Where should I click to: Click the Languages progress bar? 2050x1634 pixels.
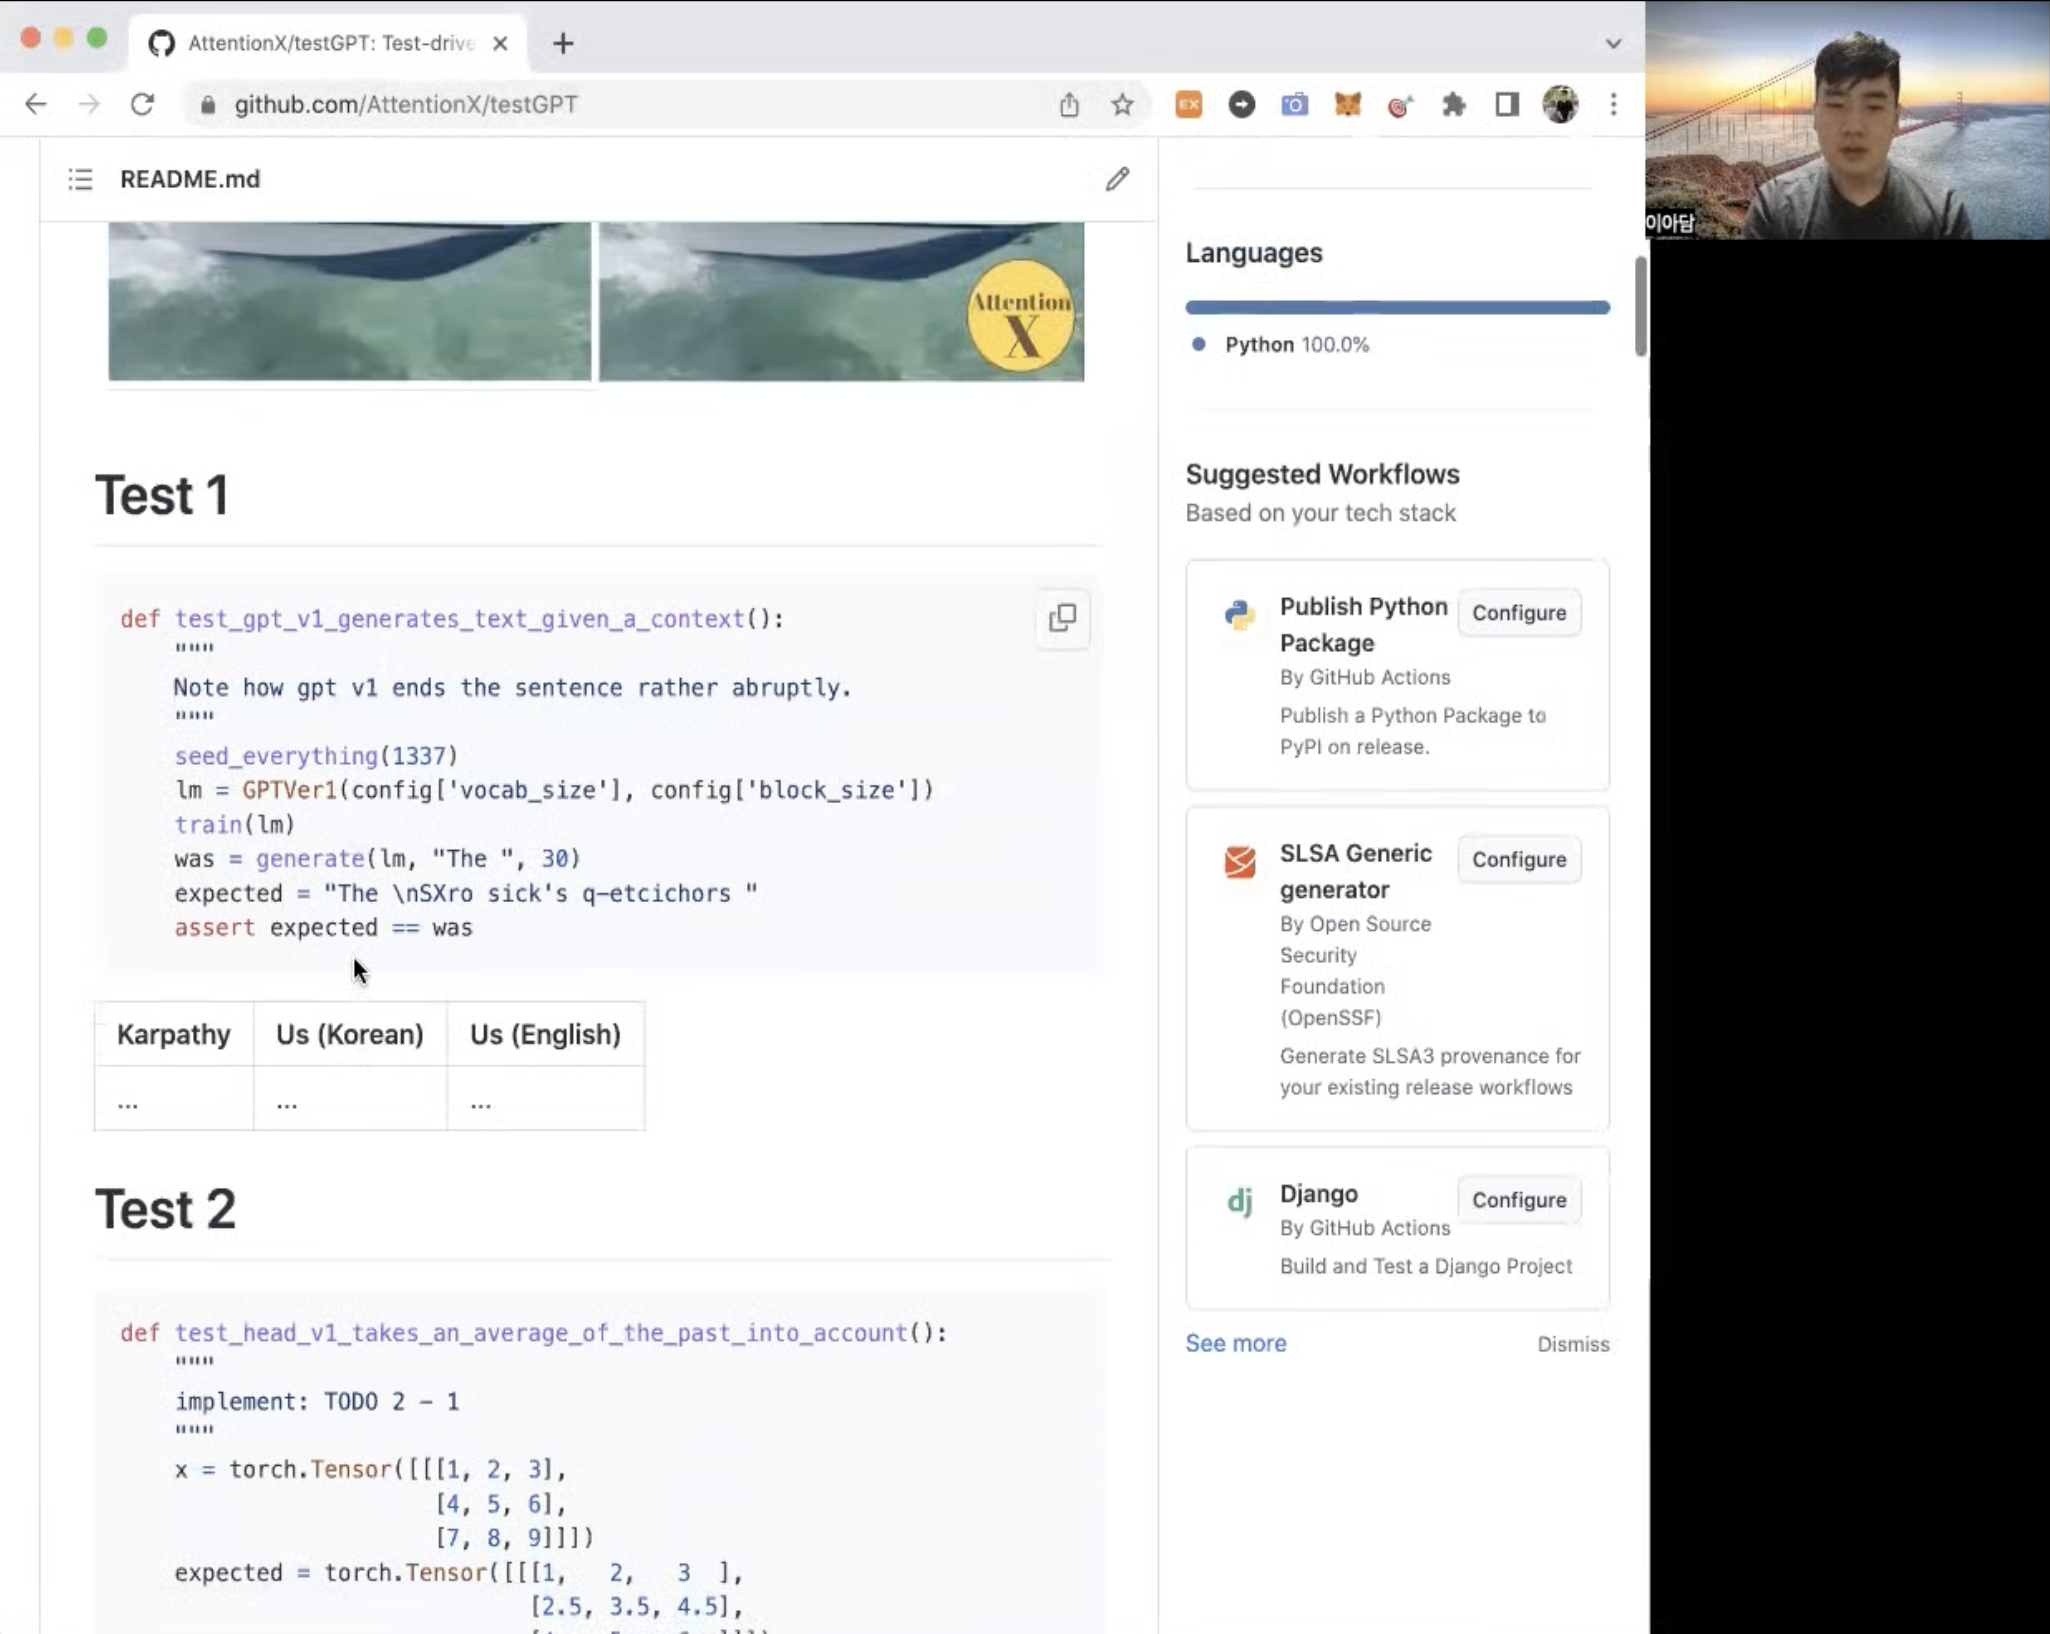coord(1397,307)
